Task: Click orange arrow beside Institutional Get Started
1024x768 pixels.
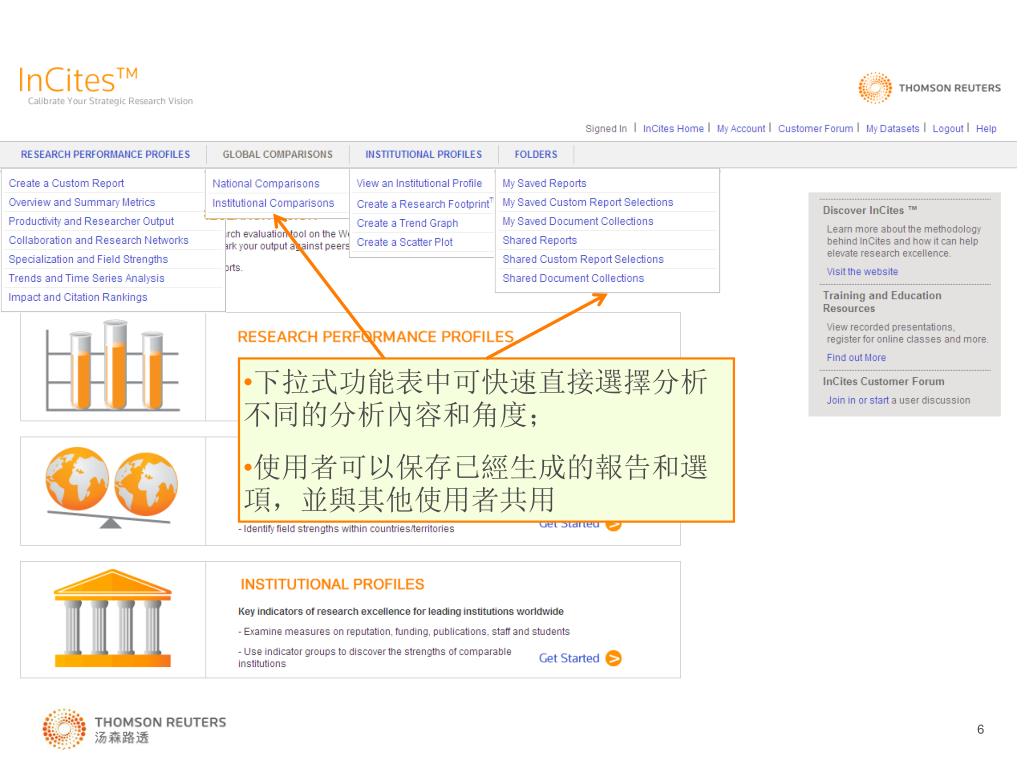Action: tap(614, 658)
